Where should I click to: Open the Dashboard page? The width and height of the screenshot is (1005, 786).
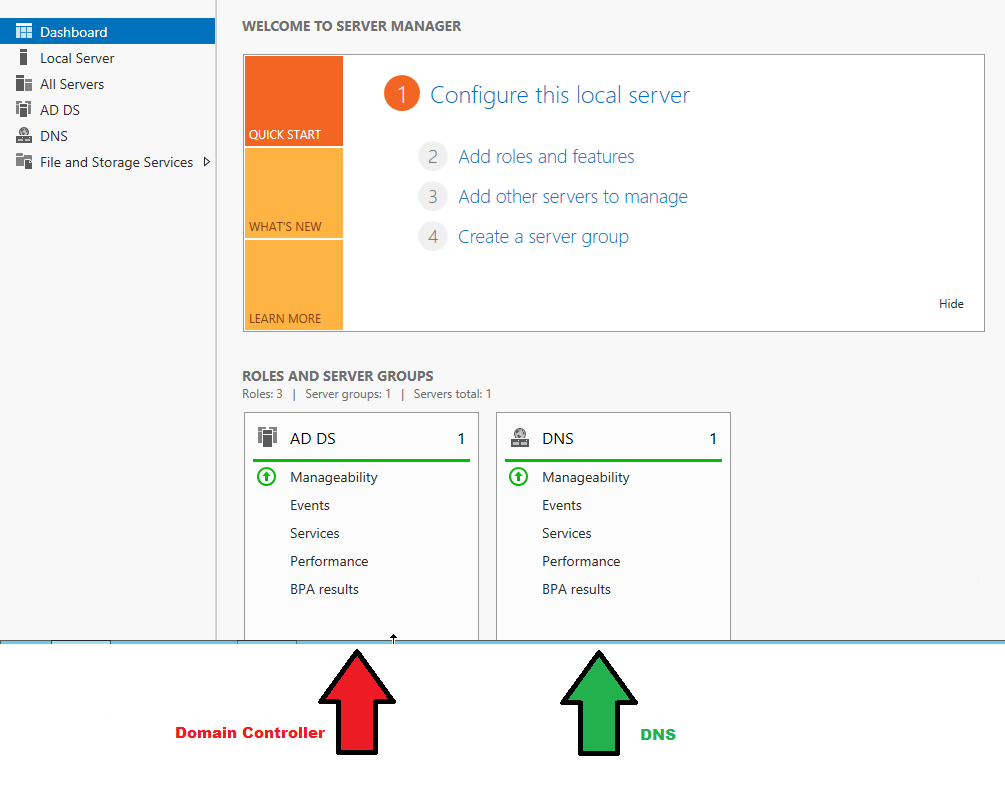[108, 31]
